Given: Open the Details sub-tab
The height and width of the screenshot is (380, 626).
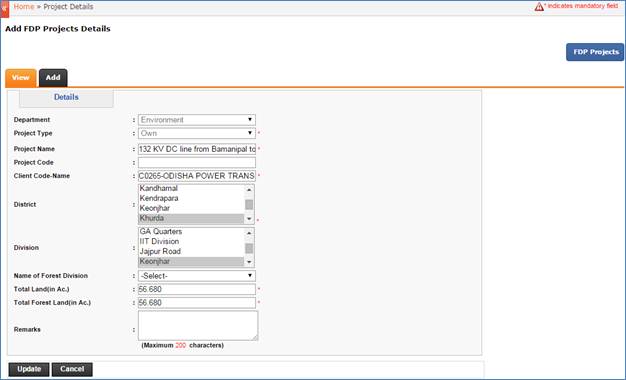Looking at the screenshot, I should pos(66,97).
